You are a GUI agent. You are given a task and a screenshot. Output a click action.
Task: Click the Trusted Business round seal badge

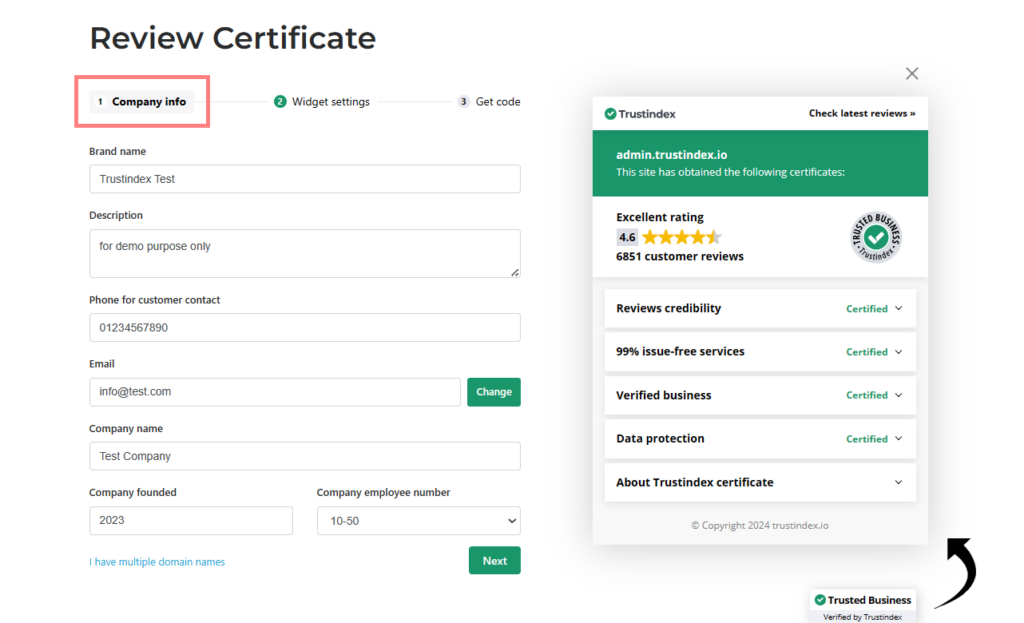(x=875, y=237)
